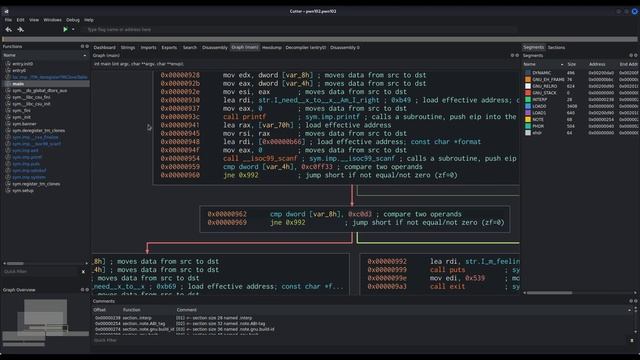Image resolution: width=640 pixels, height=360 pixels.
Task: Click the call printf instruction
Action: [x=244, y=117]
